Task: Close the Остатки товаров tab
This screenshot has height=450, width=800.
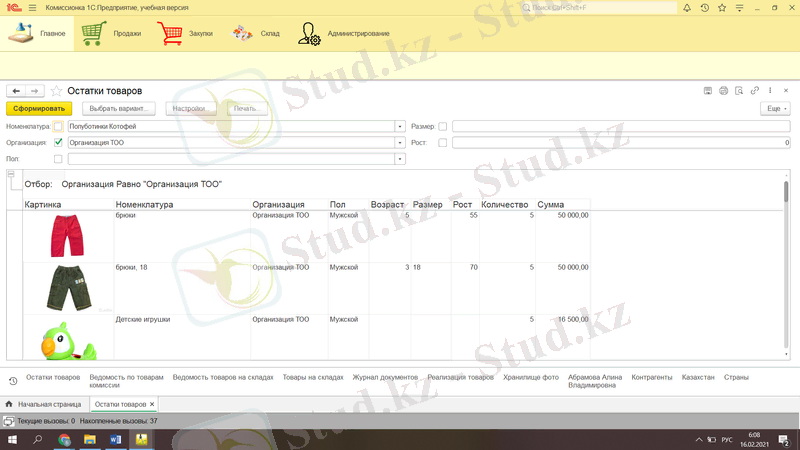Action: [x=152, y=404]
